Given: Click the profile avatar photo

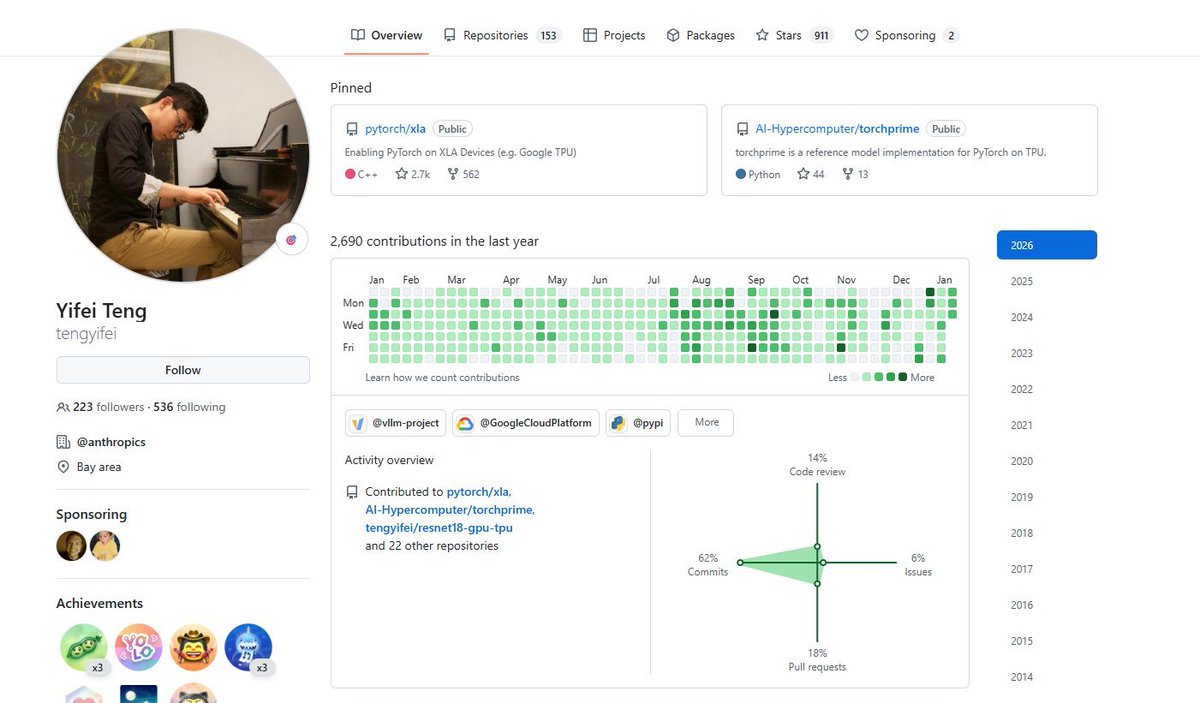Looking at the screenshot, I should coord(183,155).
